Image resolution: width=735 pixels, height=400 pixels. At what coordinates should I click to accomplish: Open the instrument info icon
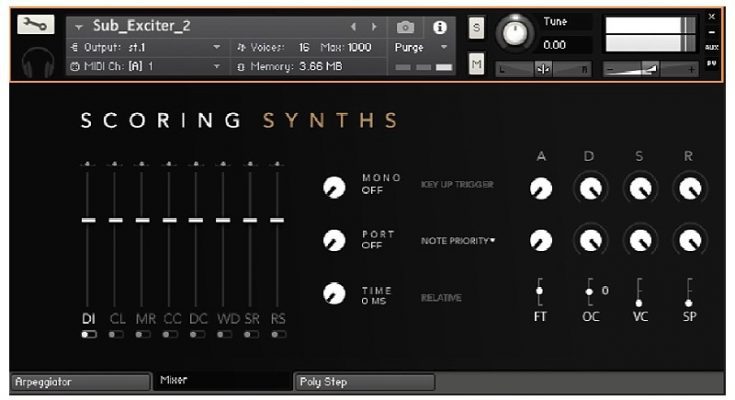click(438, 27)
